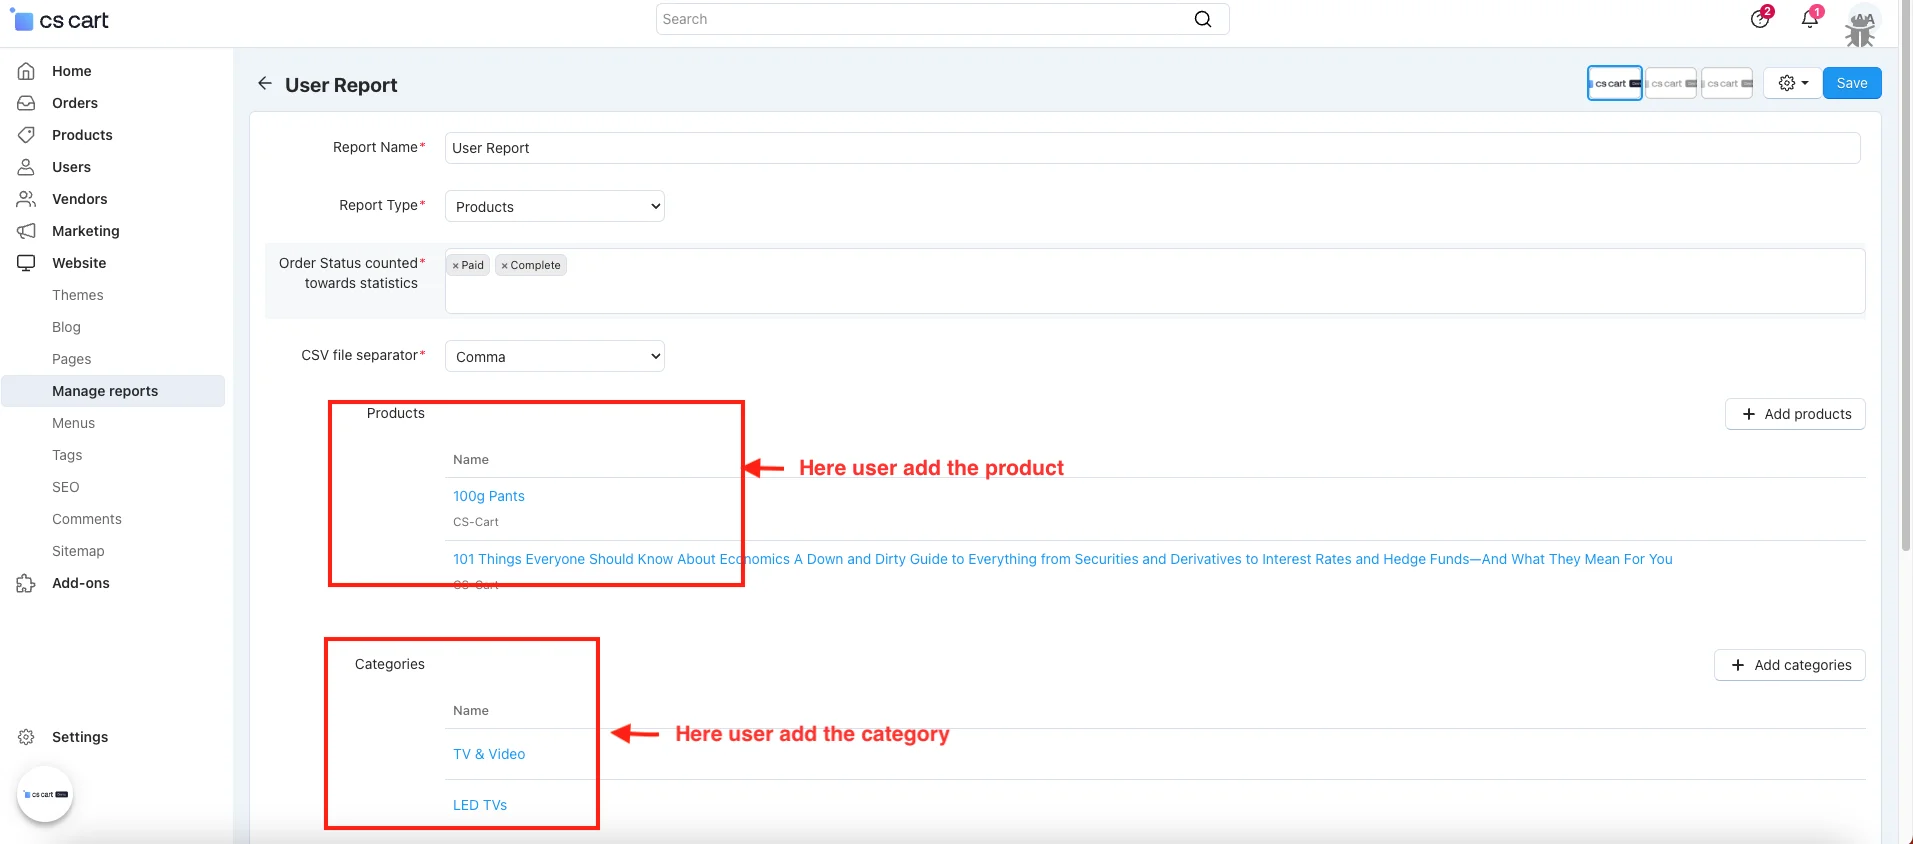Image resolution: width=1913 pixels, height=844 pixels.
Task: Open the Report Type dropdown
Action: (555, 207)
